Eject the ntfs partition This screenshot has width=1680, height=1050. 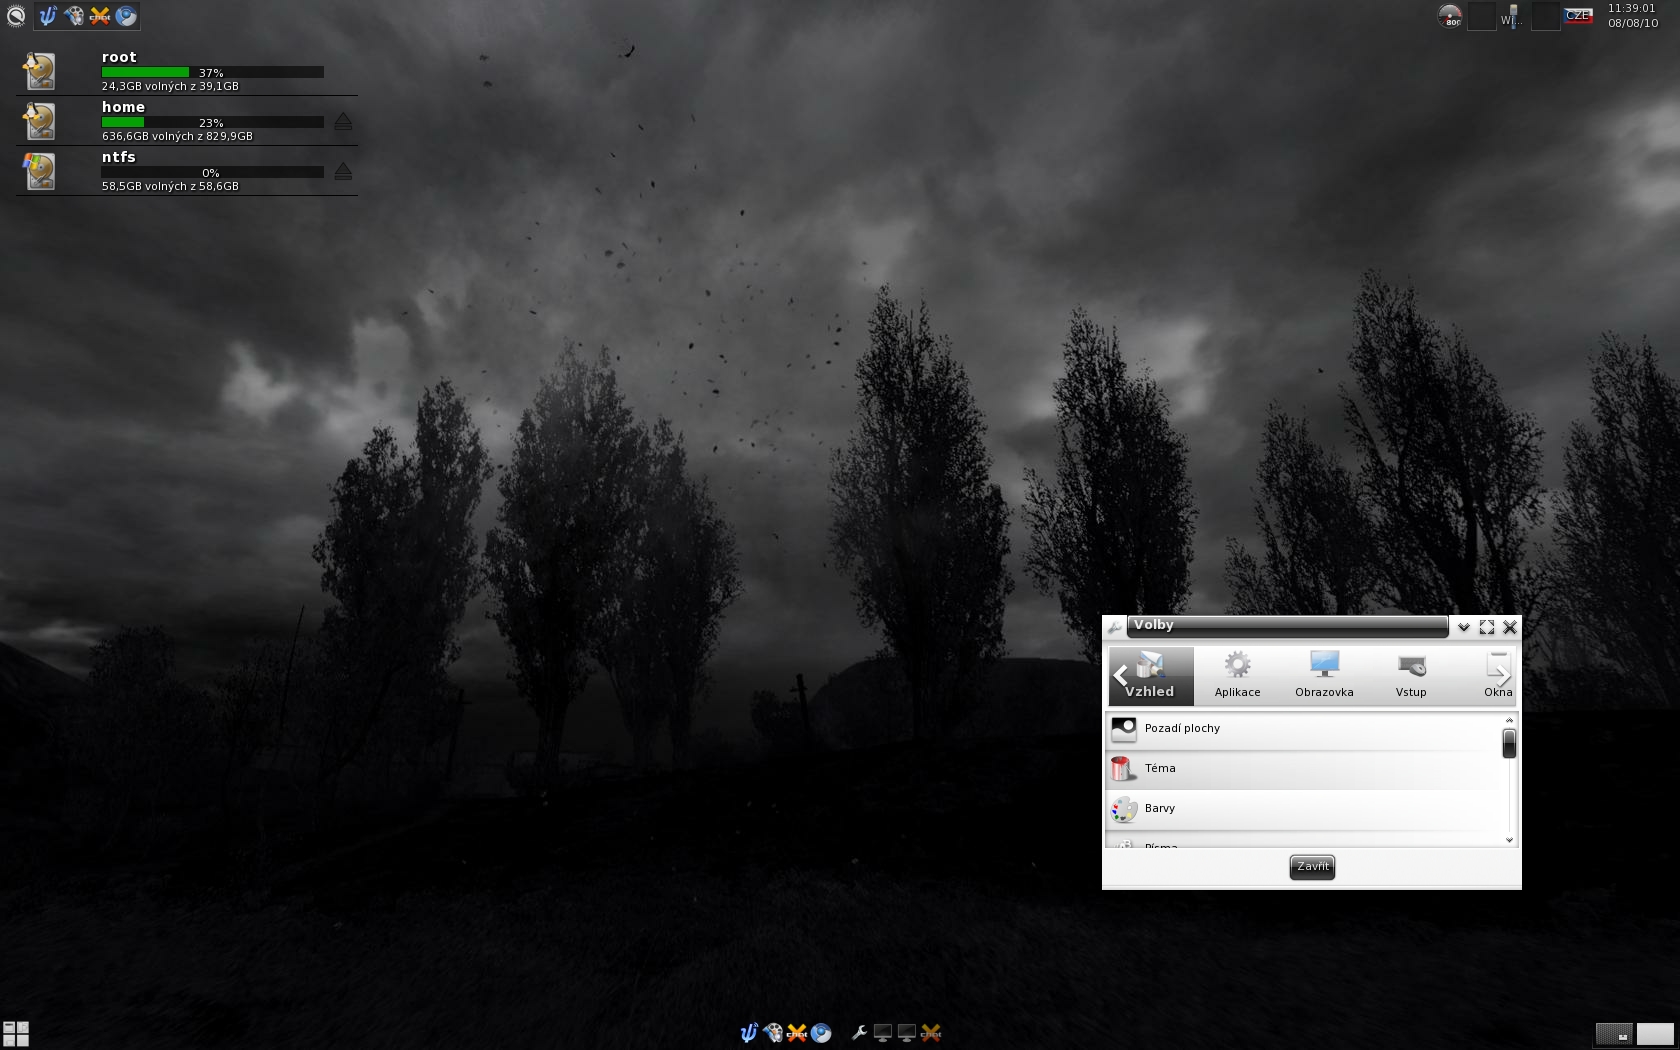343,172
